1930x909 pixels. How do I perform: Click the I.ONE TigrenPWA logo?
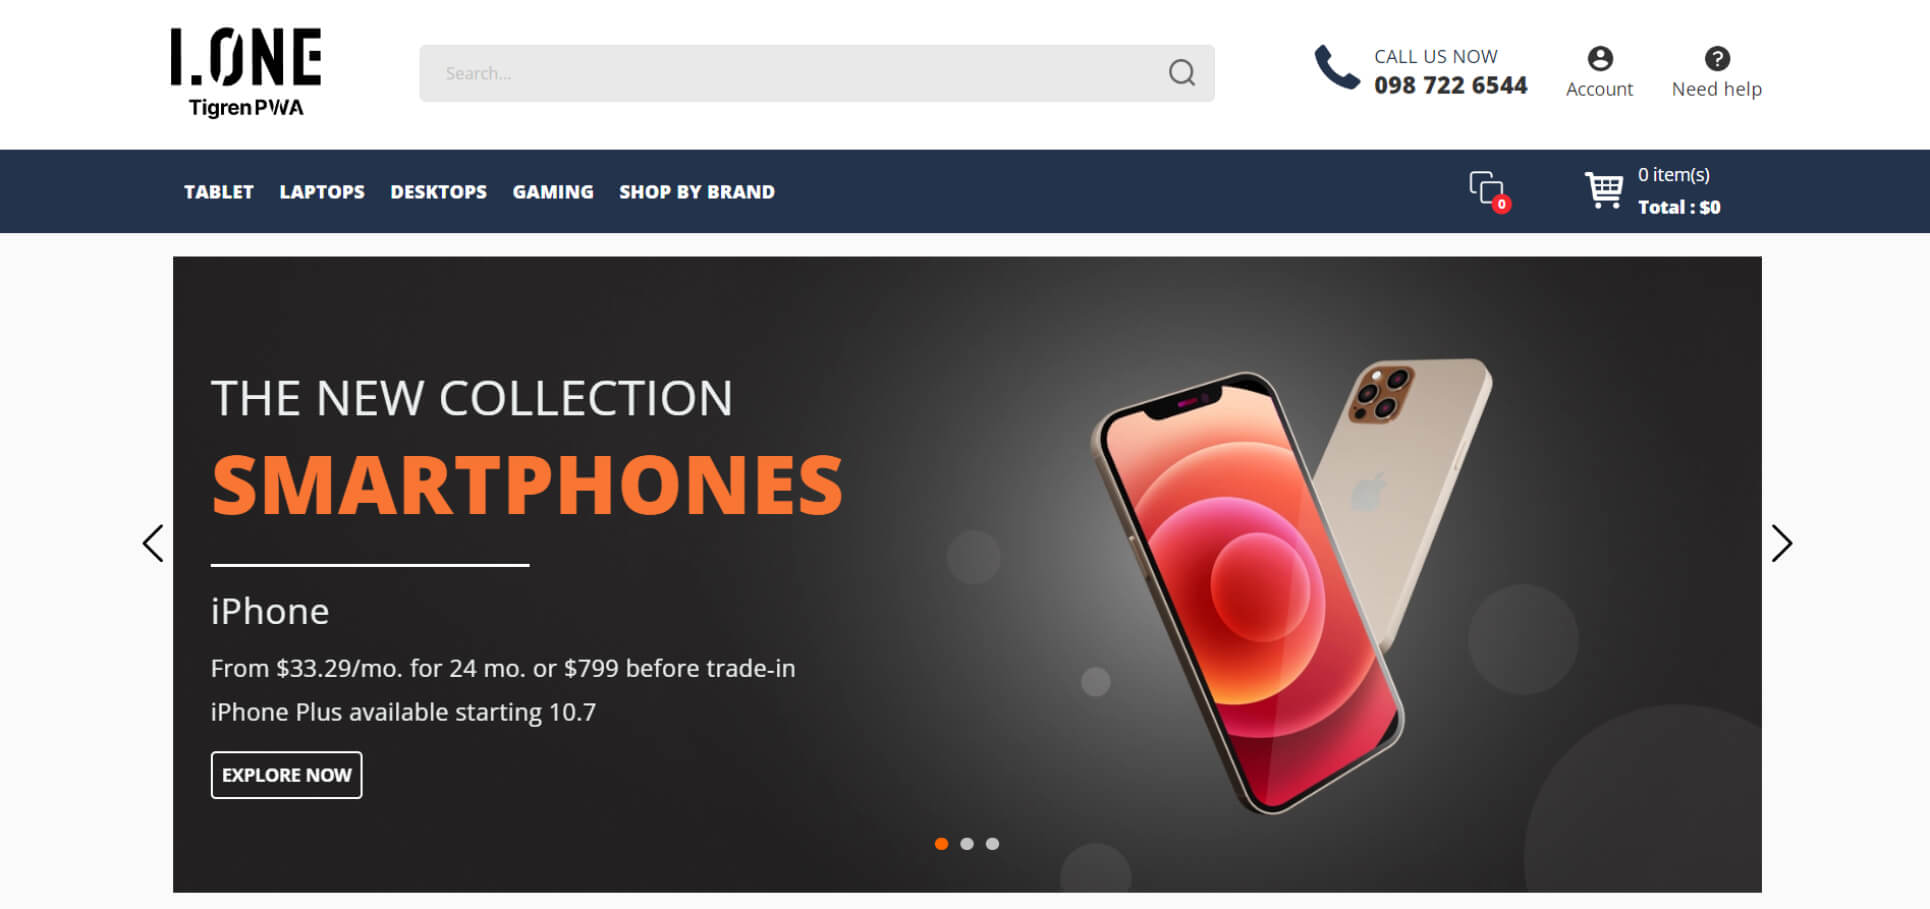pos(246,72)
